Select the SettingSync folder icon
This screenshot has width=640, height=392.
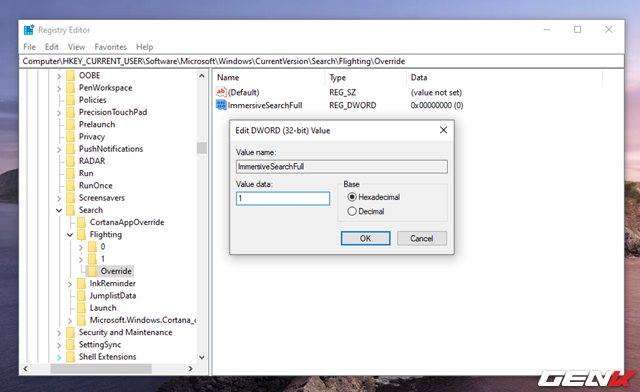(x=71, y=345)
